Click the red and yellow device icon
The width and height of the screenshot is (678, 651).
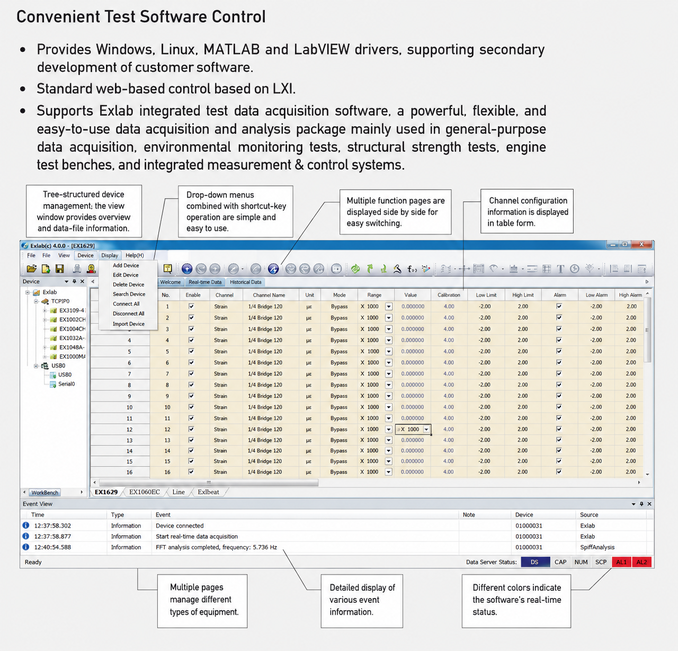click(x=91, y=269)
